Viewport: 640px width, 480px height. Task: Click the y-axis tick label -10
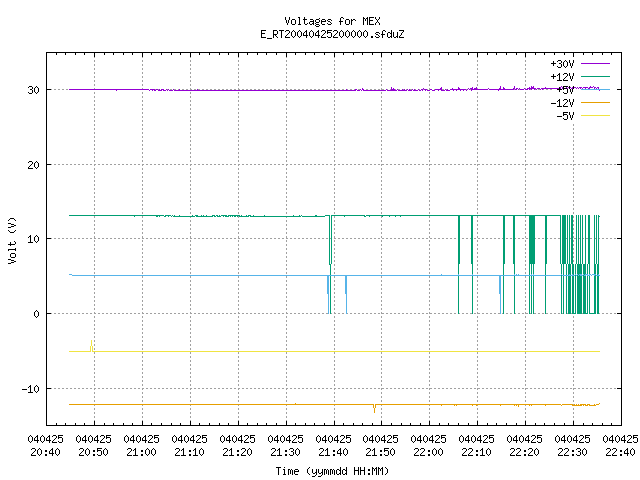click(x=31, y=389)
